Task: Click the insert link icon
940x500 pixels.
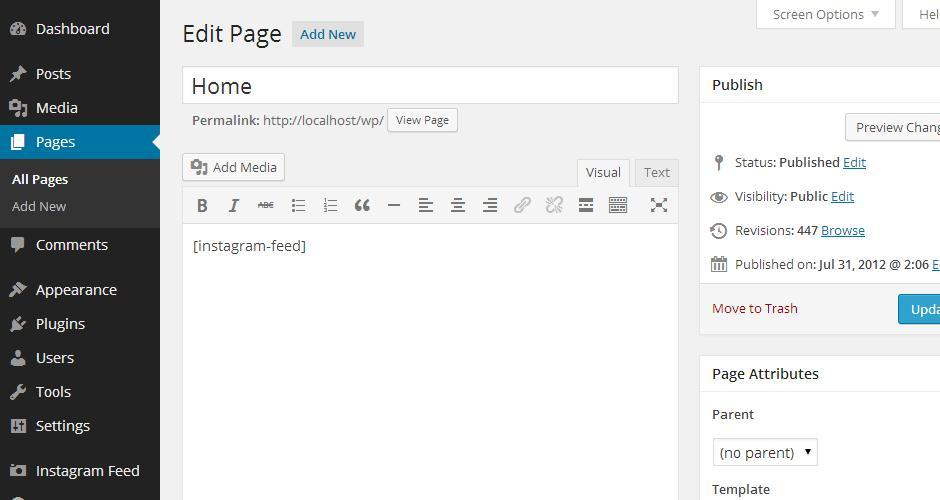Action: tap(522, 205)
